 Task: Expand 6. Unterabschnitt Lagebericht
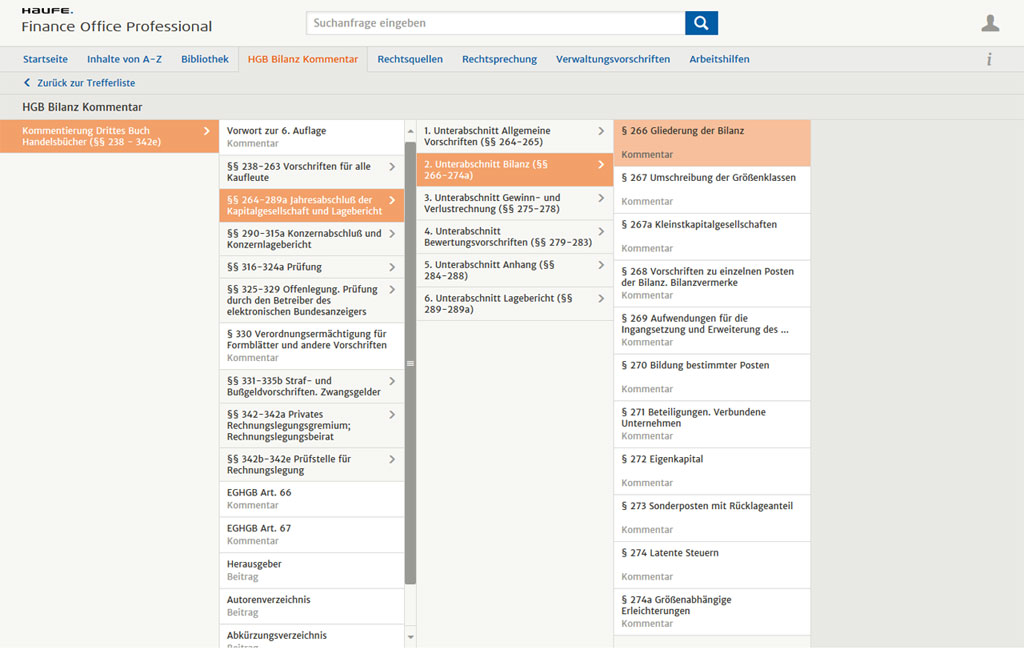515,304
